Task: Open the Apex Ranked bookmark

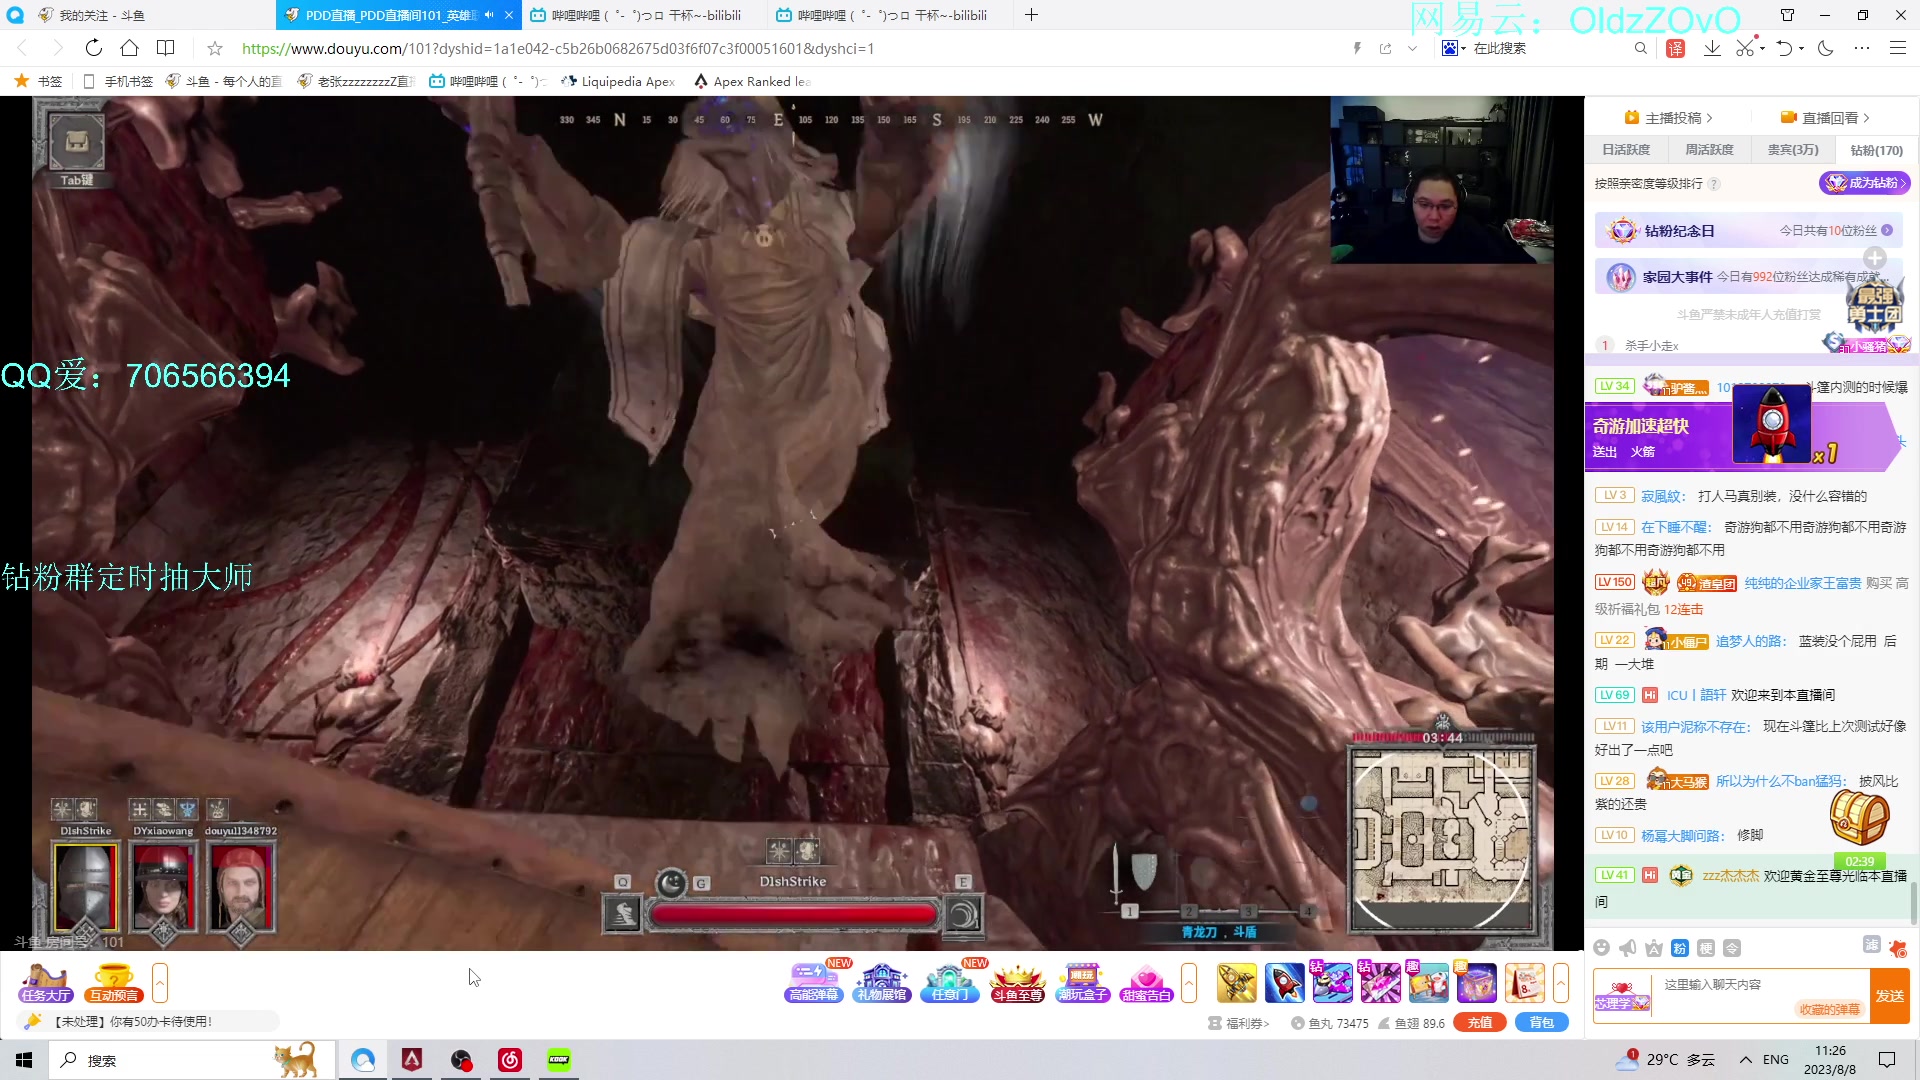Action: pos(752,81)
